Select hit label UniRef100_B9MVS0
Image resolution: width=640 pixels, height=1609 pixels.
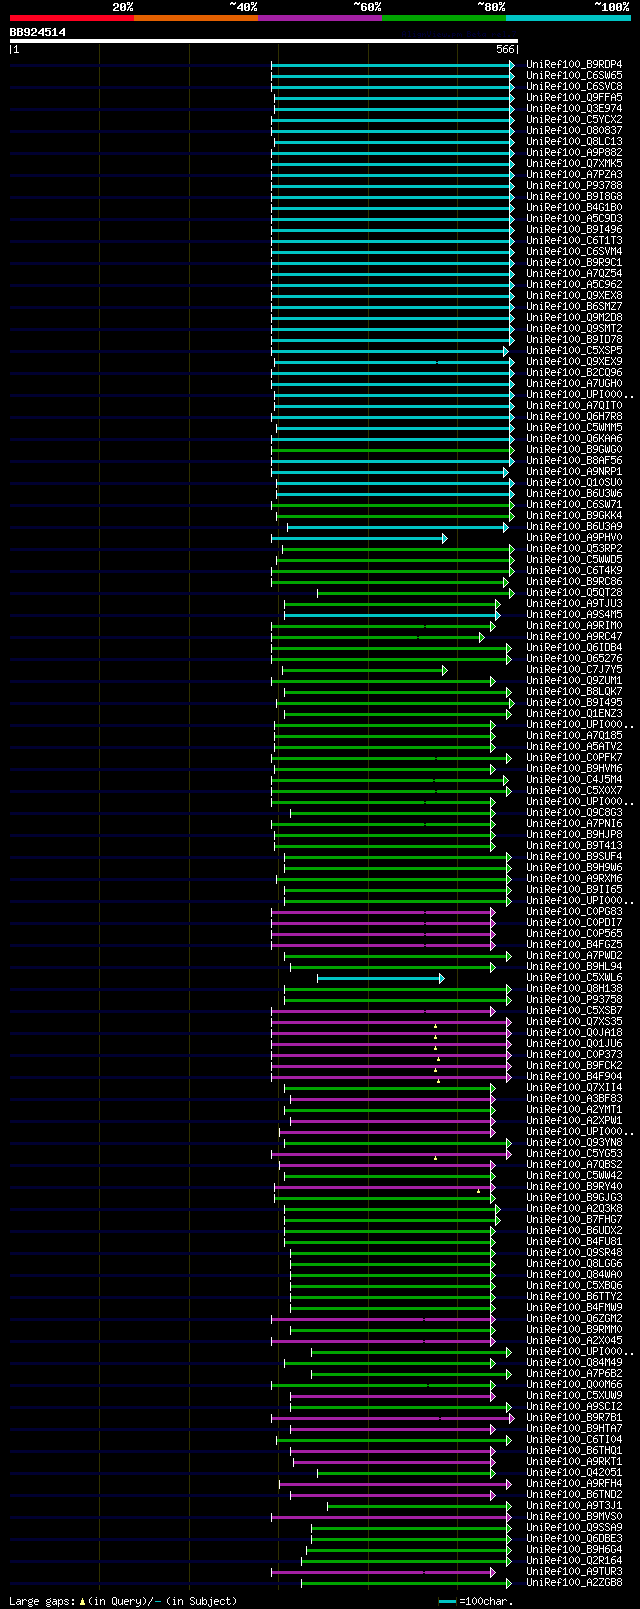[574, 1516]
